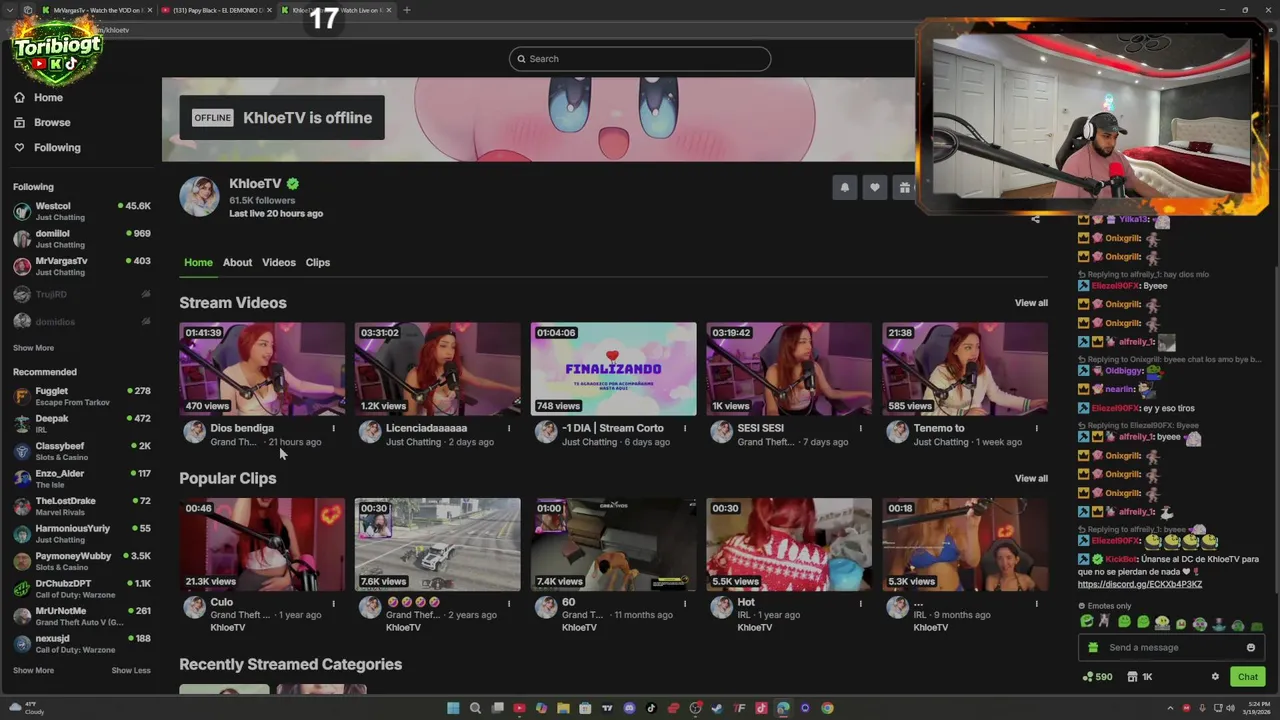Screen dimensions: 1280x720
Task: Open the black TikTok icon in taskbar
Action: click(651, 708)
